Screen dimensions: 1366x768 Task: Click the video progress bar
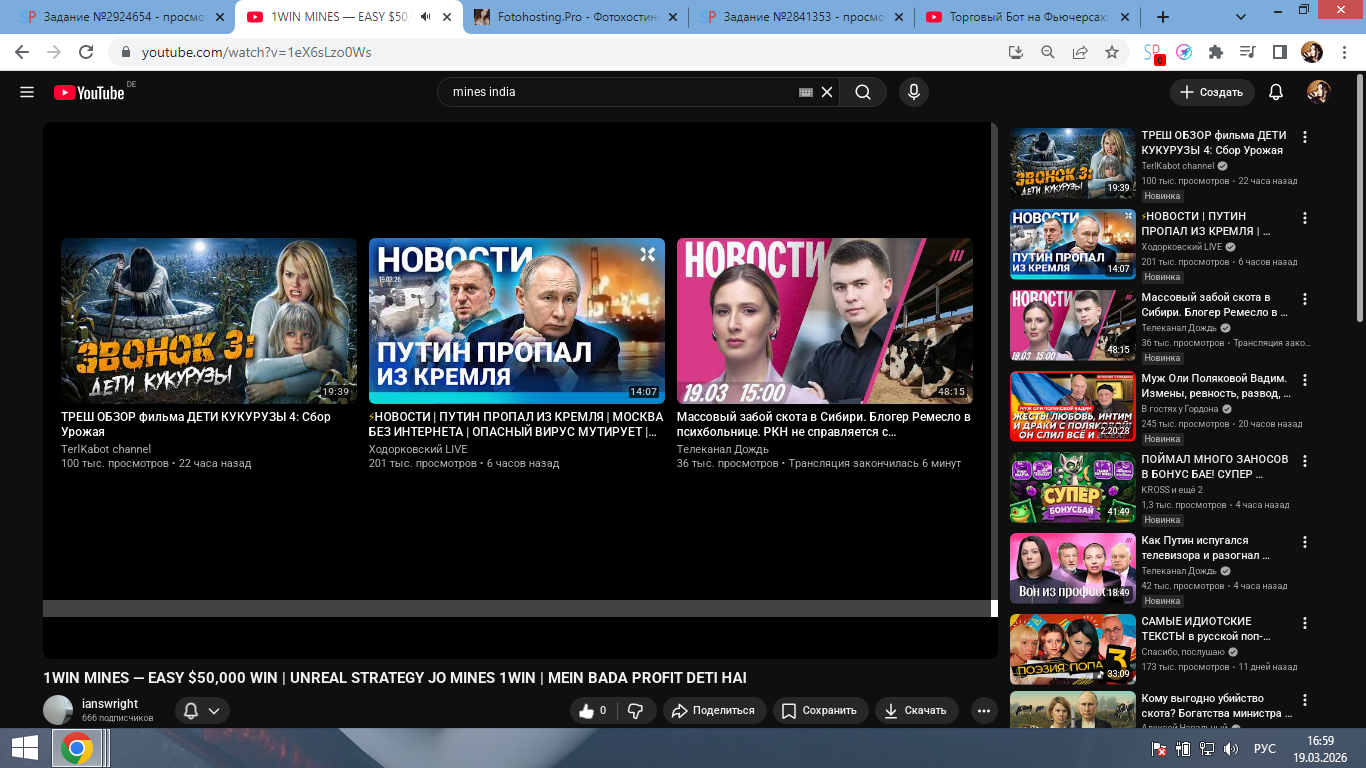click(x=516, y=608)
